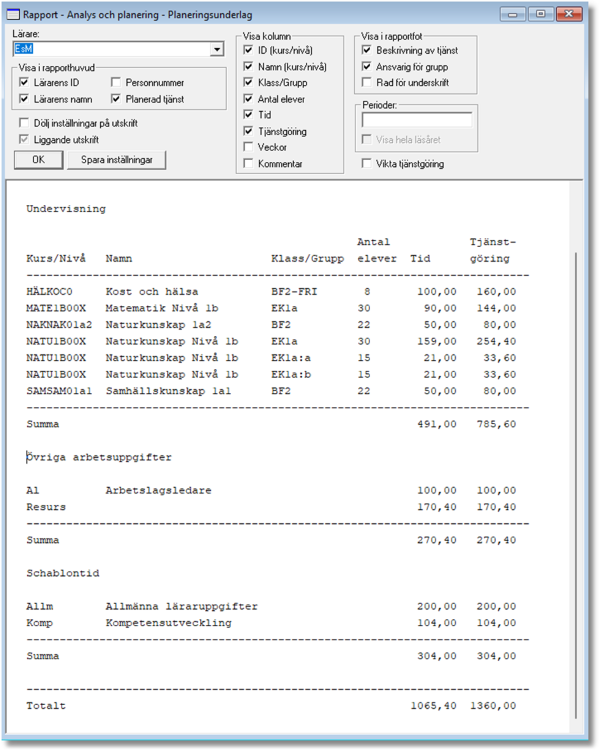Image resolution: width=600 pixels, height=752 pixels.
Task: Toggle Lärarens namn checkbox
Action: pos(25,99)
